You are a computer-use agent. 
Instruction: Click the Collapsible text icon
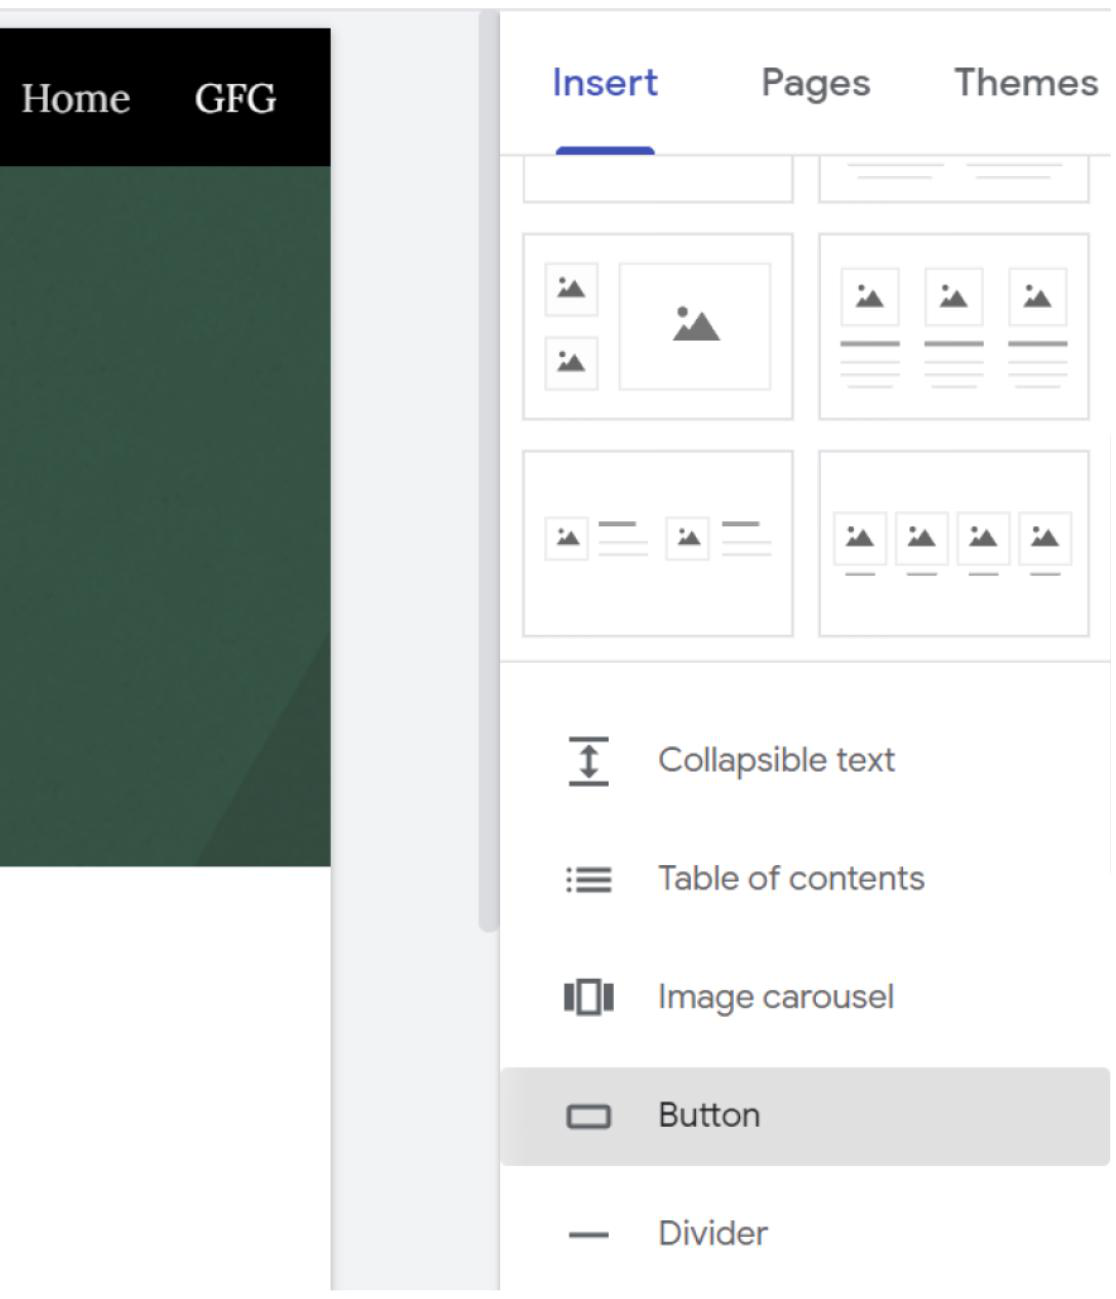pos(588,761)
